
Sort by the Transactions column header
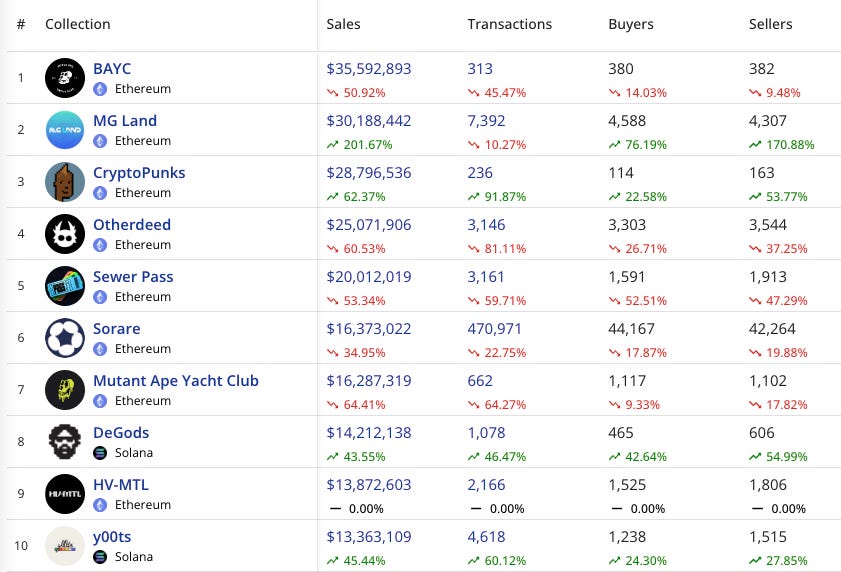coord(510,24)
